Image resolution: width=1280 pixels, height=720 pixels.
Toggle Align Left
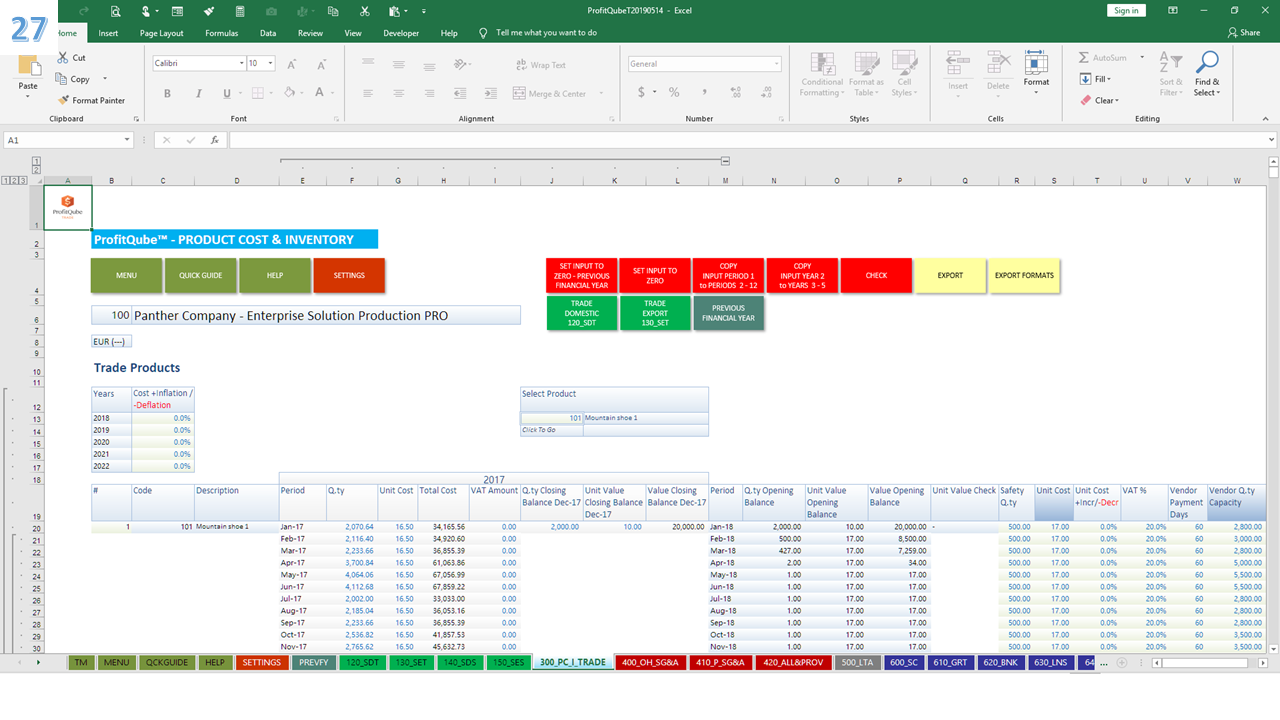370,94
